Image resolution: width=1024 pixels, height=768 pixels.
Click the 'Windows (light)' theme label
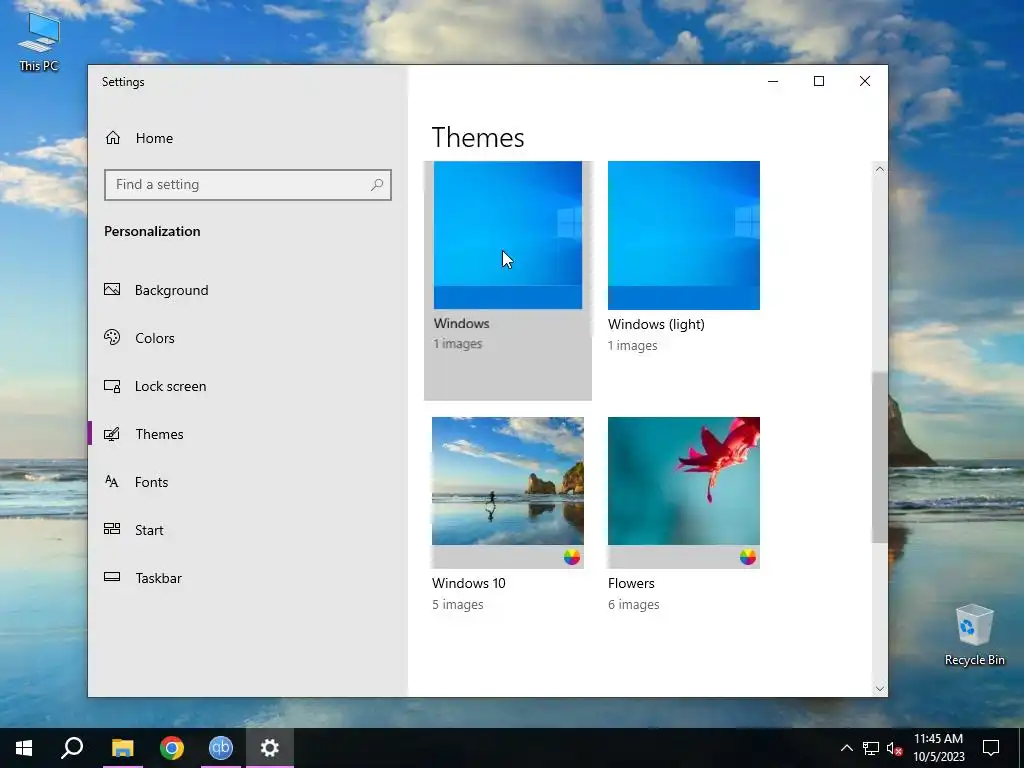click(656, 325)
